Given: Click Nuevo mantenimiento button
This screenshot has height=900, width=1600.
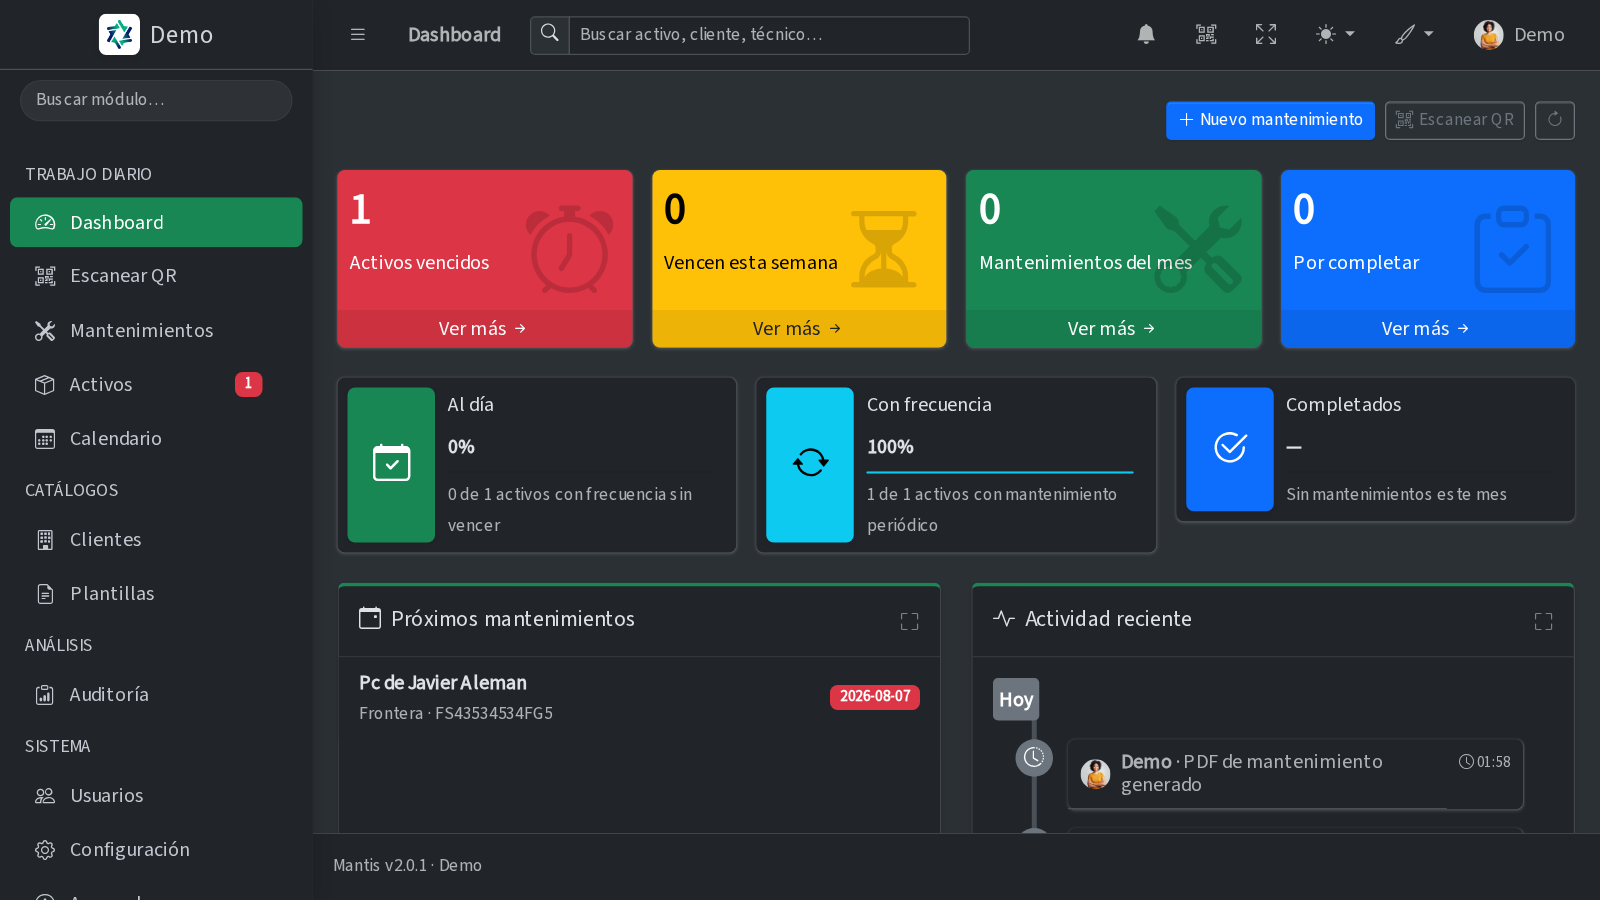Looking at the screenshot, I should [1270, 120].
